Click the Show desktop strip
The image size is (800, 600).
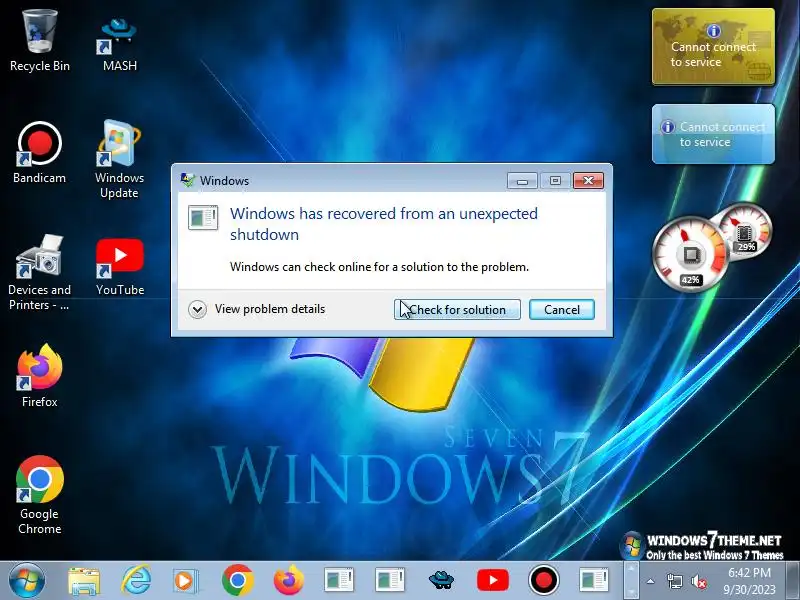coord(793,581)
